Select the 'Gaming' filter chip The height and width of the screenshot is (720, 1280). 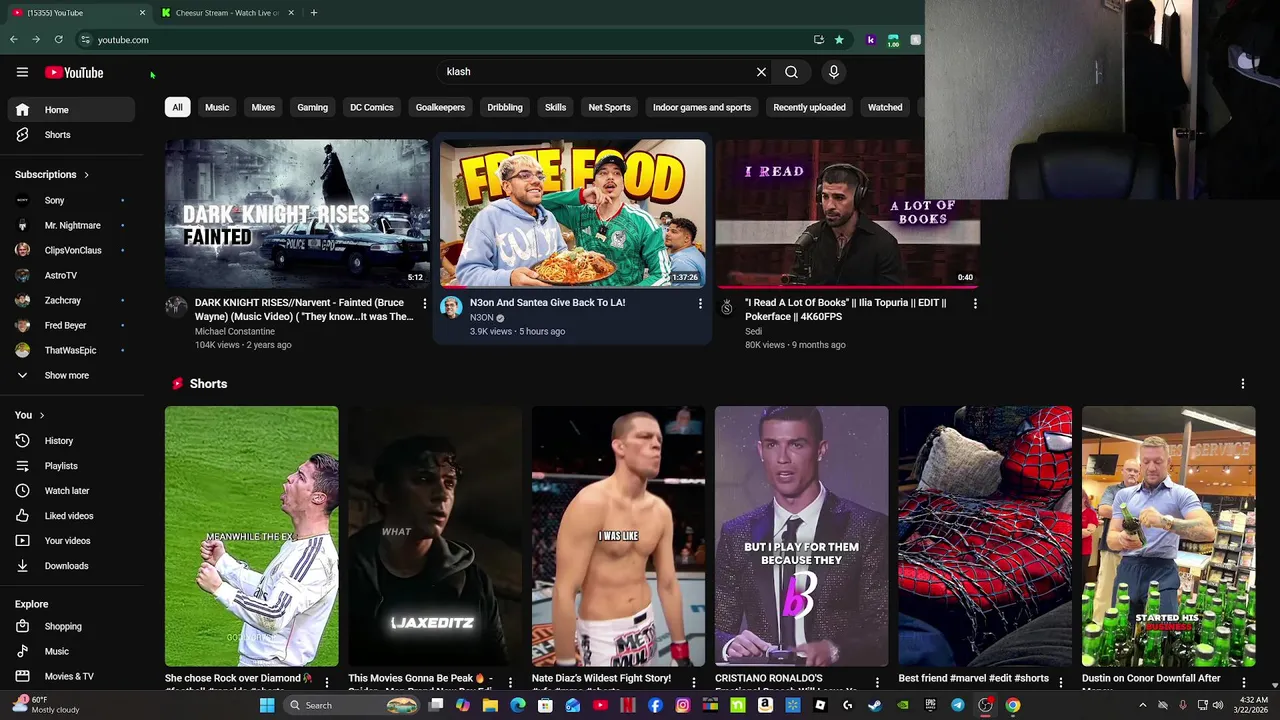tap(312, 107)
